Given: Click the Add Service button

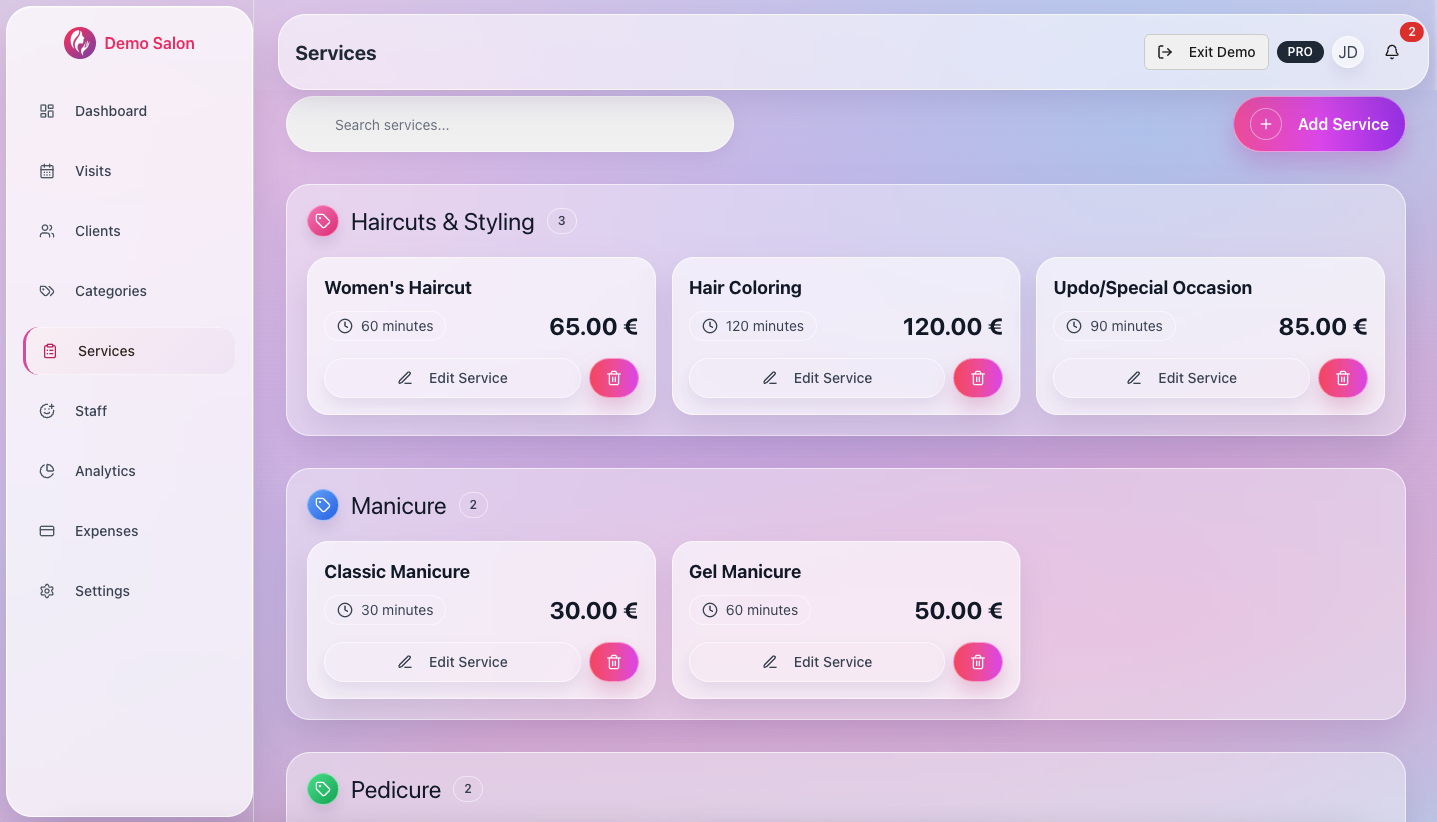Looking at the screenshot, I should click(x=1319, y=124).
